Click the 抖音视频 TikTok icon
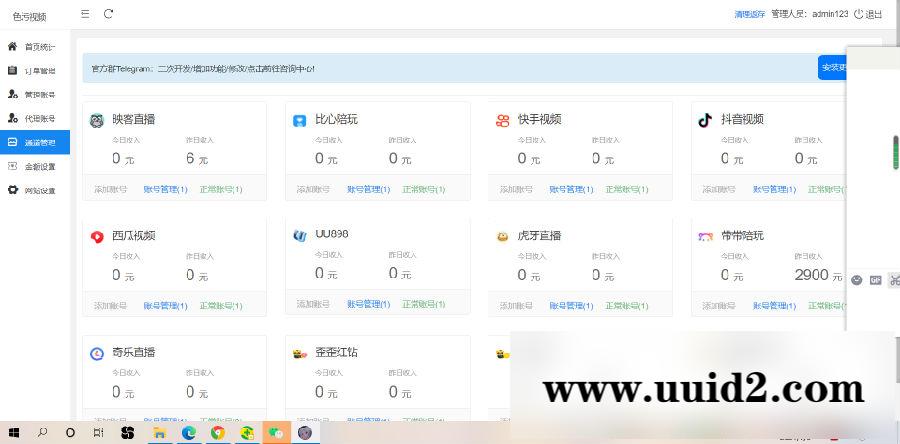 (705, 120)
